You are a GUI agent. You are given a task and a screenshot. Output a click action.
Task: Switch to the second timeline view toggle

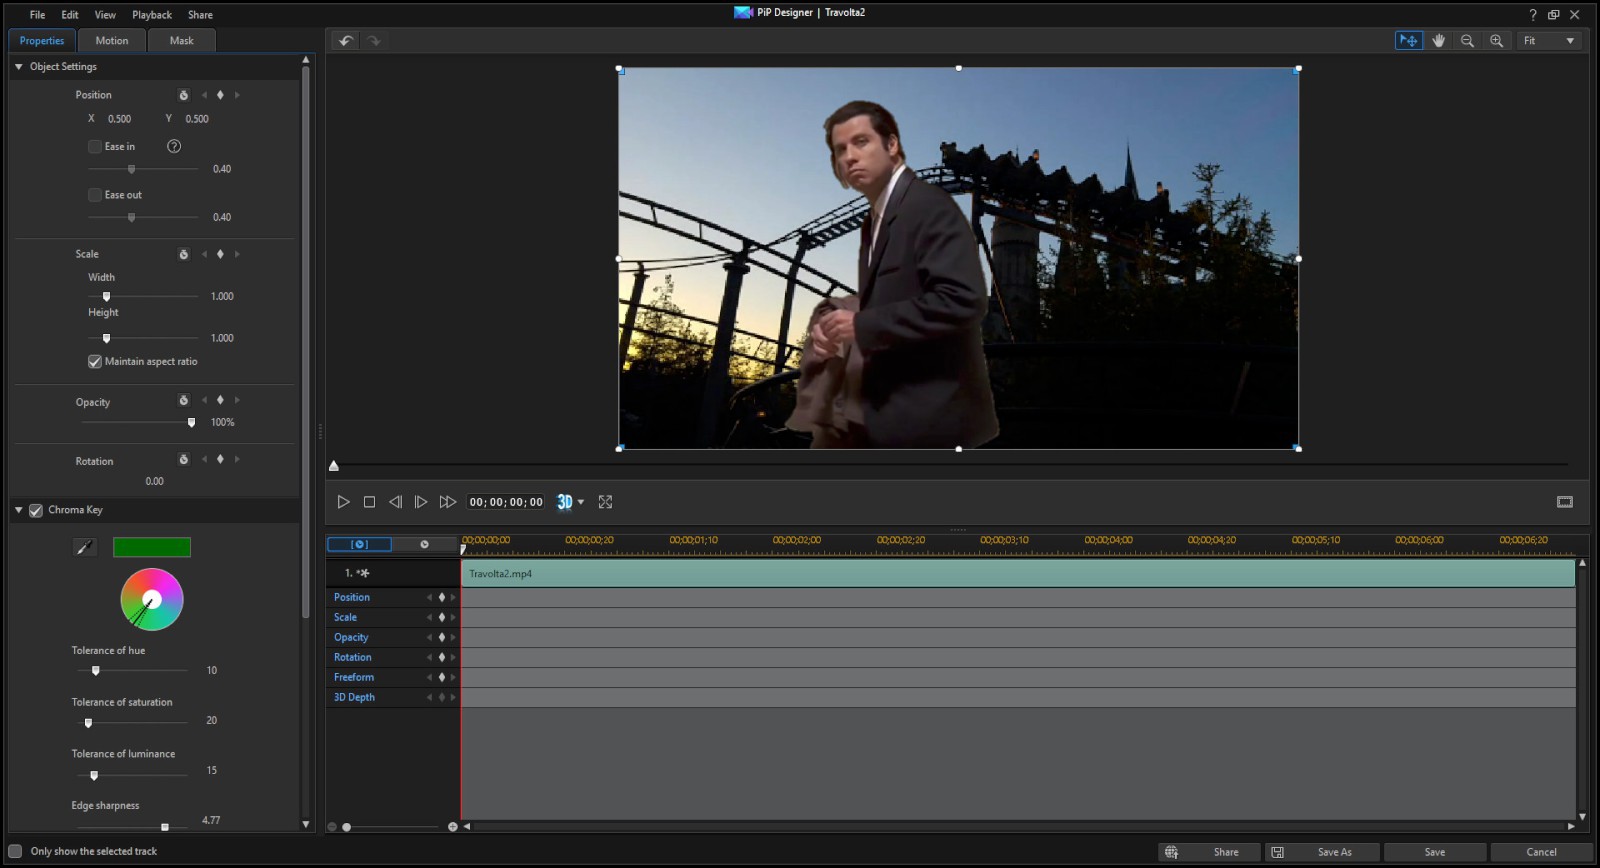(424, 544)
